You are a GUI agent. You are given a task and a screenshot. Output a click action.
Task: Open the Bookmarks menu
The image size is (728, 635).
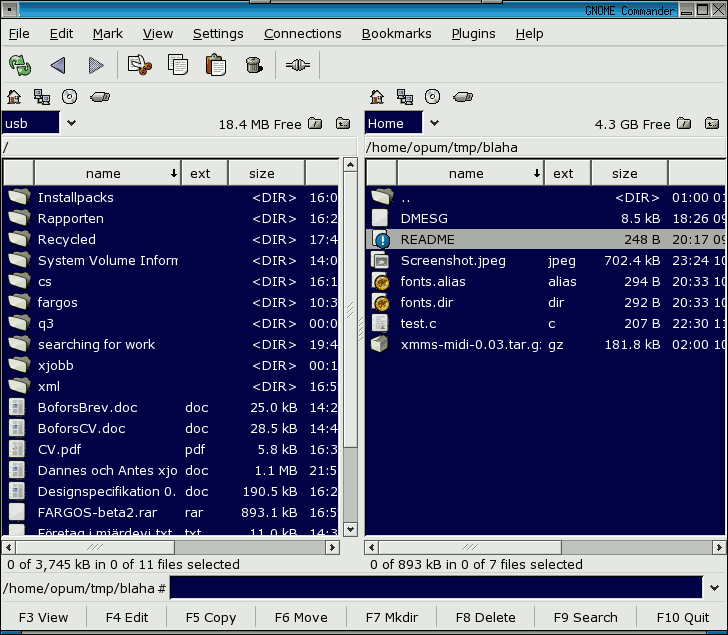(396, 33)
